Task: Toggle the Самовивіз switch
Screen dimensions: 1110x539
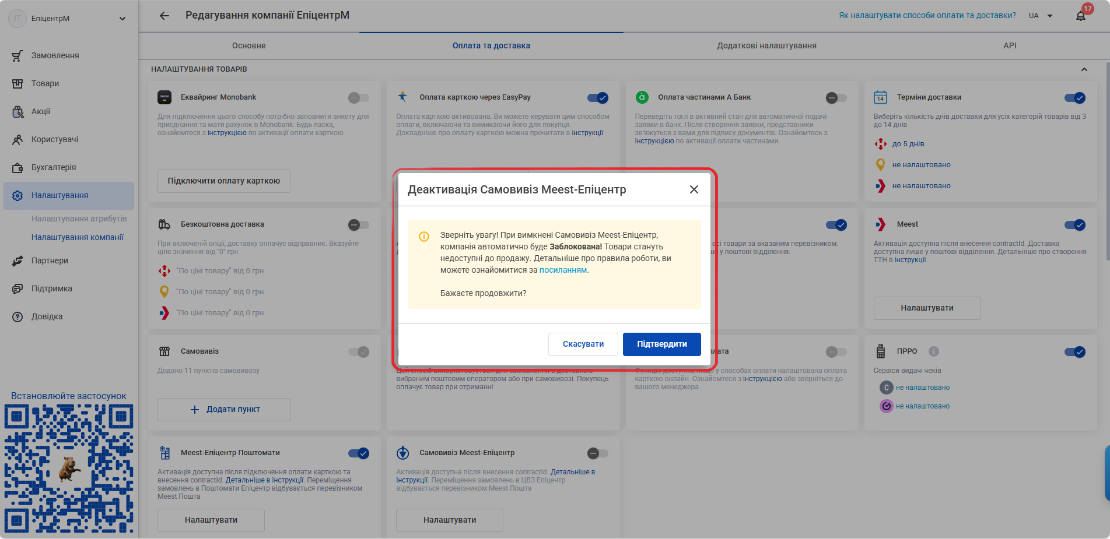Action: pos(359,351)
